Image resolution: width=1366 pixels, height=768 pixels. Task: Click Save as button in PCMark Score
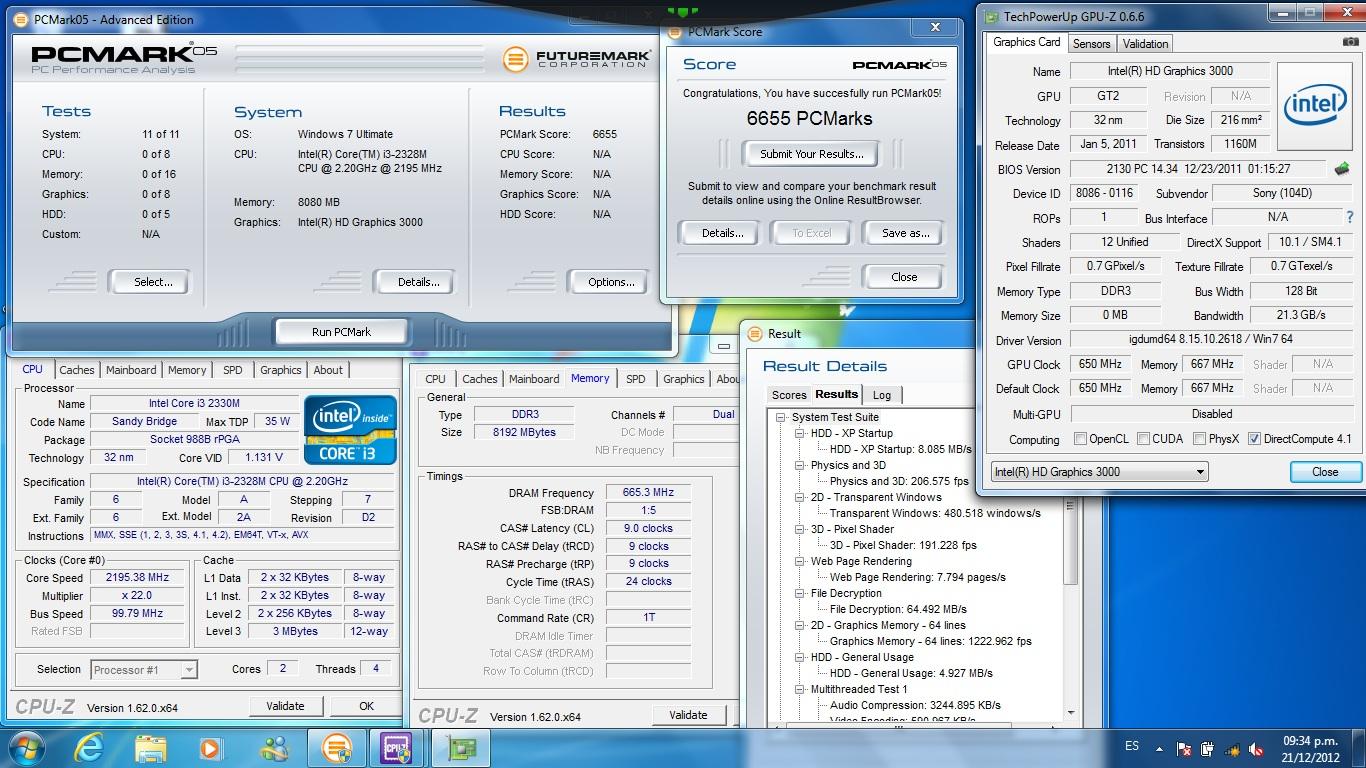pos(905,233)
